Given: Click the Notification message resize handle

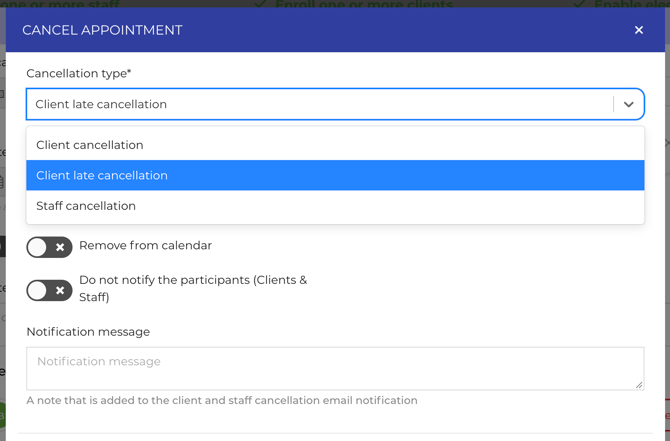Looking at the screenshot, I should point(639,385).
